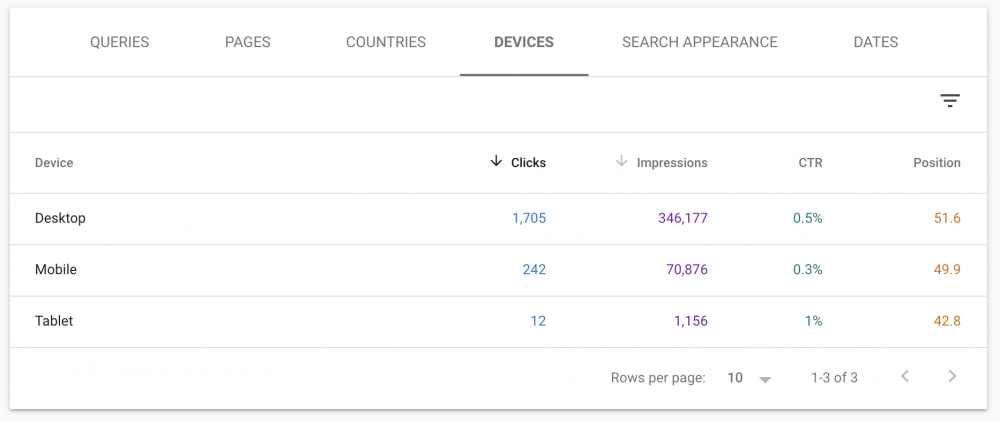Select the Countries tab
Viewport: 1000px width, 422px height.
pos(385,42)
